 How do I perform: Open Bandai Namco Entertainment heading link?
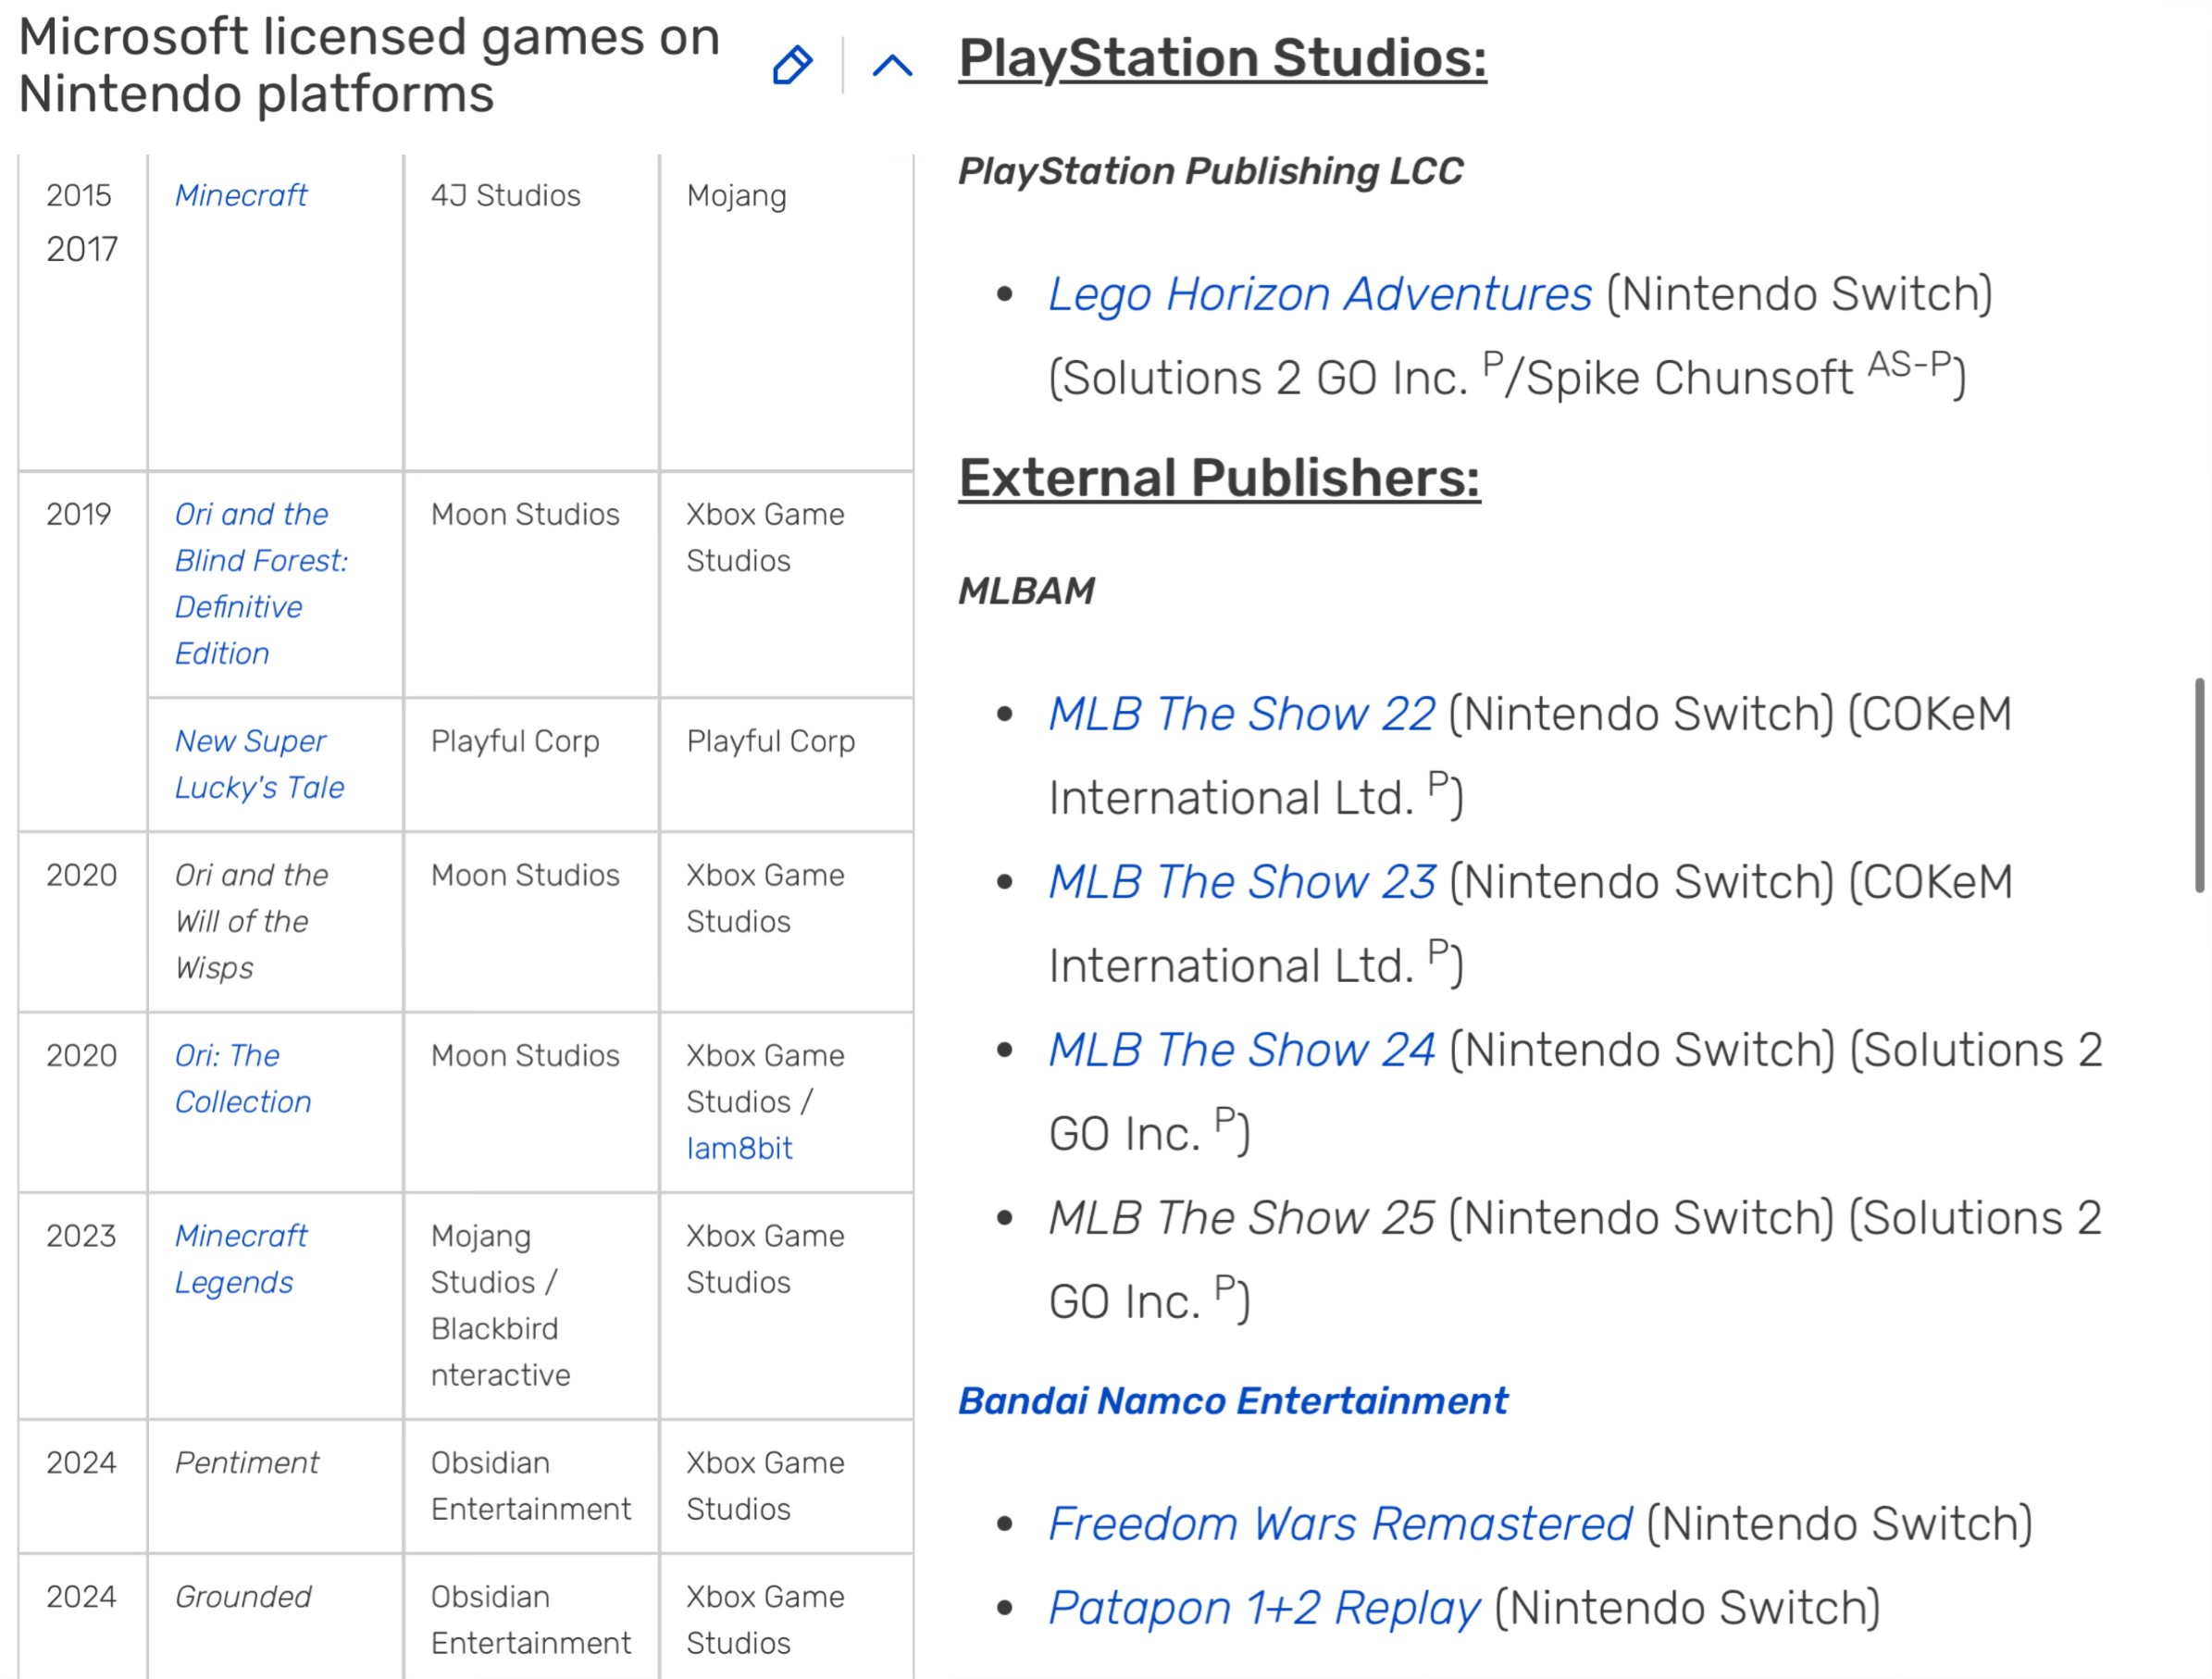pyautogui.click(x=1232, y=1401)
